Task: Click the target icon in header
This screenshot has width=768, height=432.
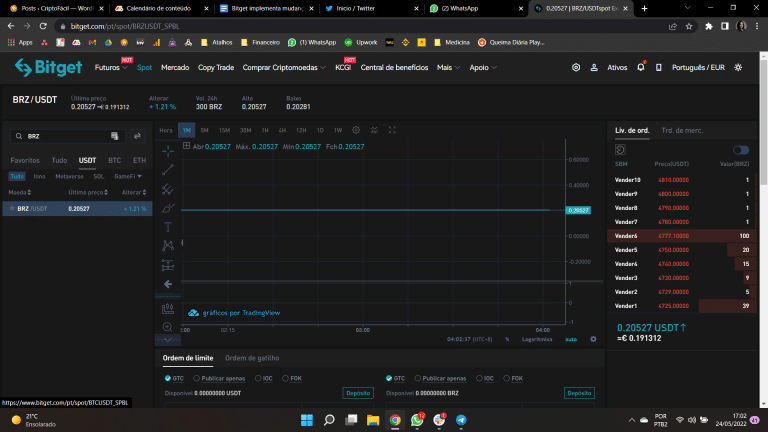Action: coord(576,68)
